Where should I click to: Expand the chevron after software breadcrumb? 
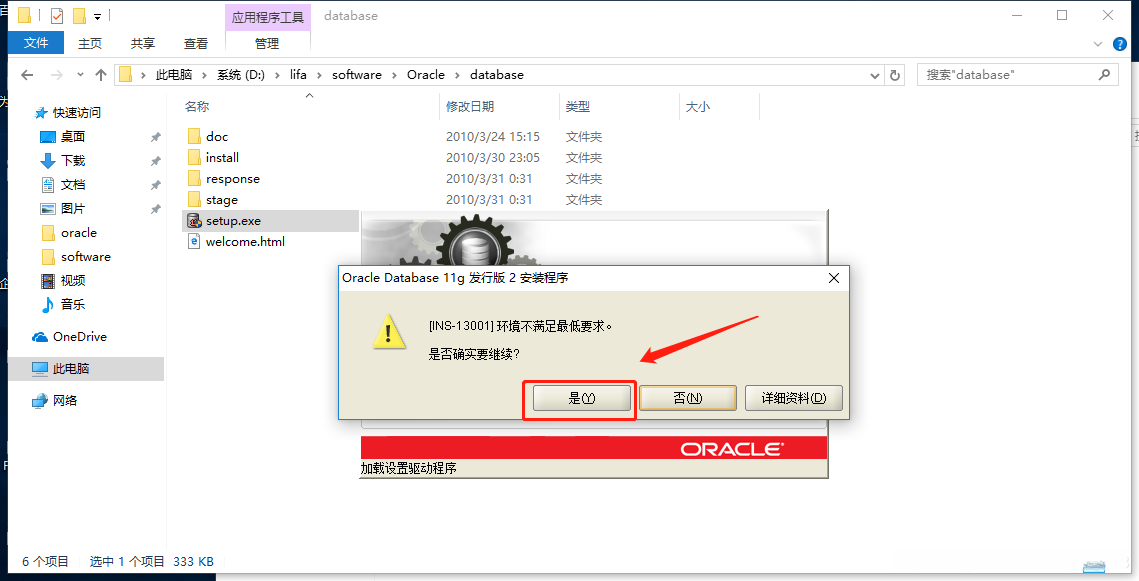pyautogui.click(x=394, y=75)
